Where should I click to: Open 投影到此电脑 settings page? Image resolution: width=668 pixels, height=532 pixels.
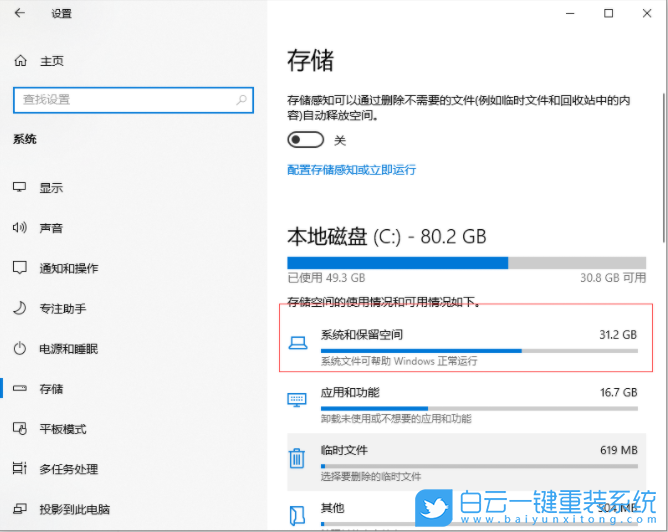point(75,509)
